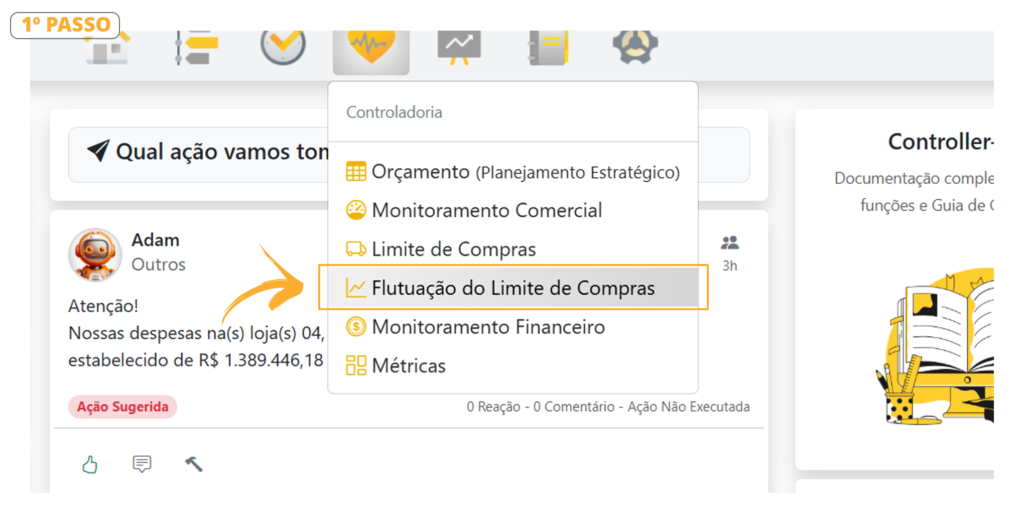
Task: Open the gear settings toolbar icon
Action: click(635, 47)
